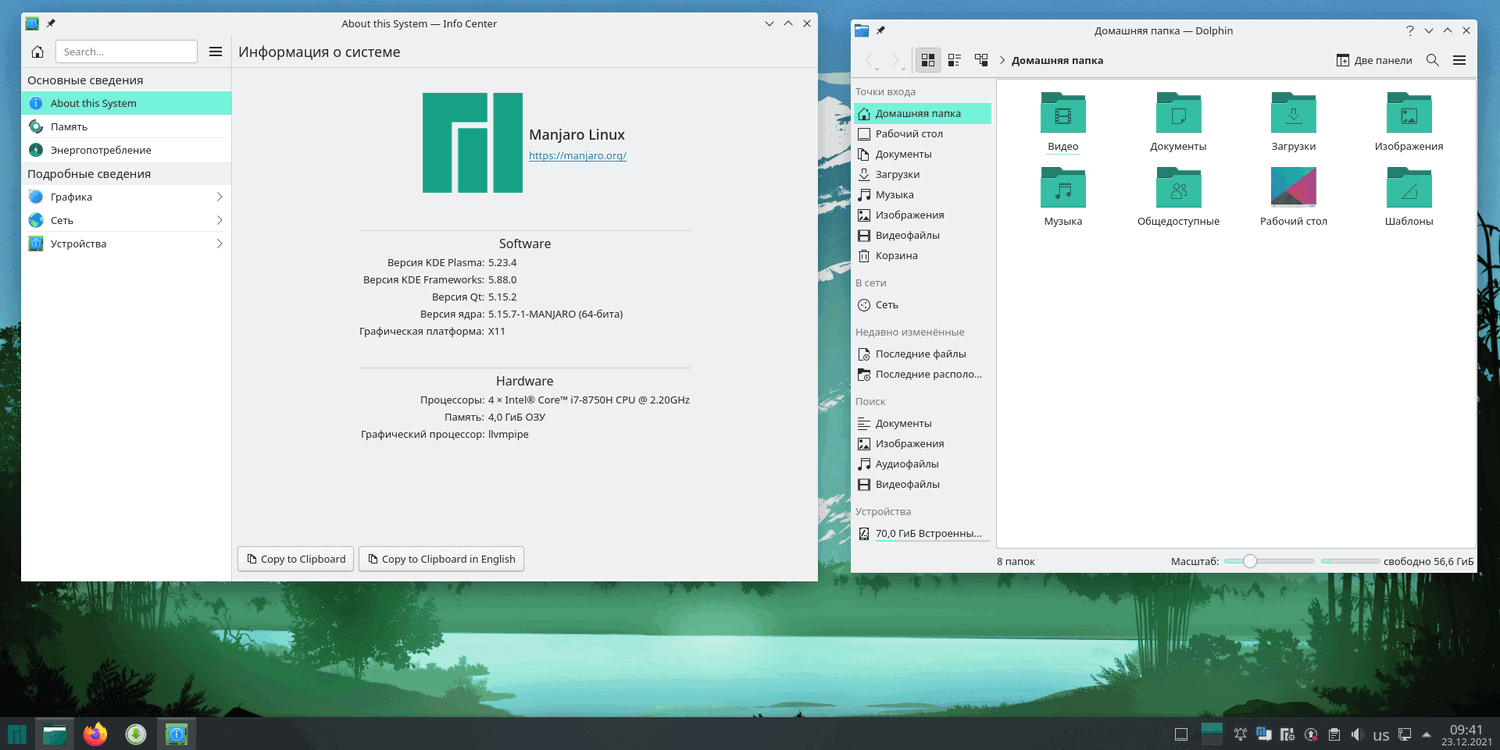This screenshot has width=1500, height=750.
Task: Open 'Изображения' under Точки входа
Action: 922,215
